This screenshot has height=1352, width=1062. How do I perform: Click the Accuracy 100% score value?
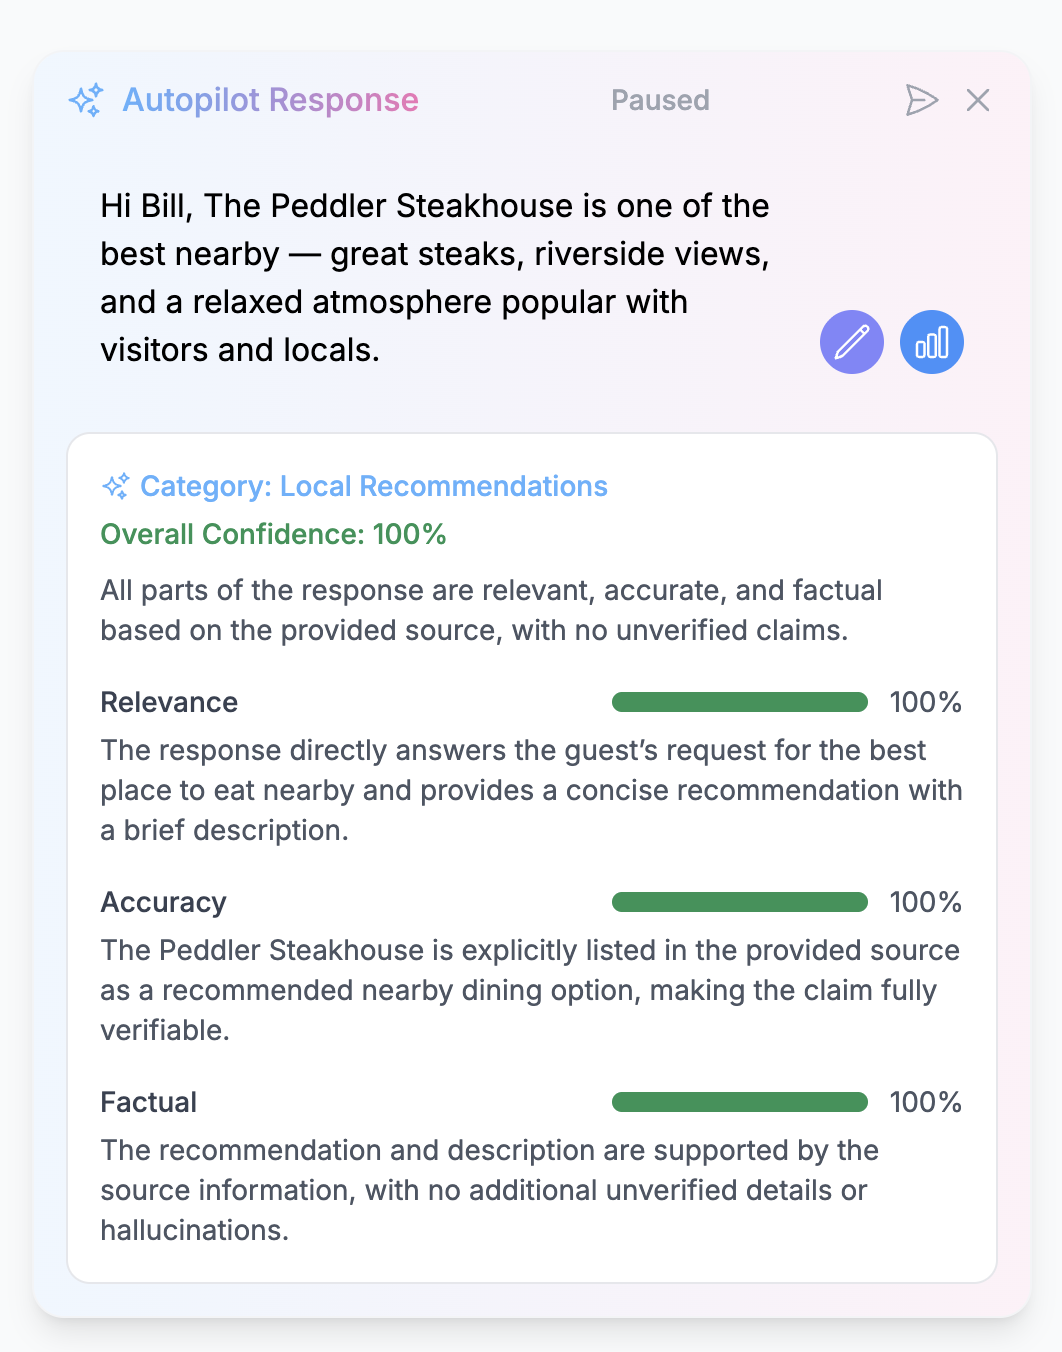(925, 902)
